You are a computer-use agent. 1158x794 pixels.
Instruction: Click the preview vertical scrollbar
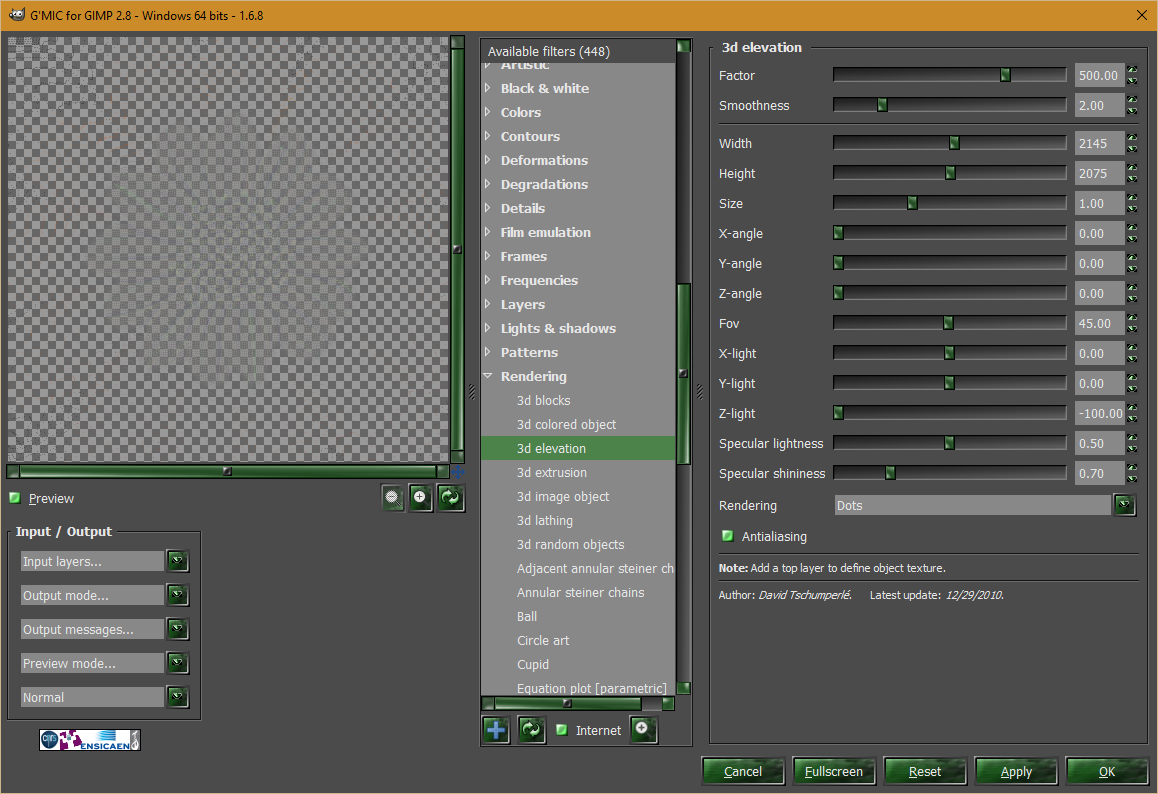pyautogui.click(x=457, y=249)
